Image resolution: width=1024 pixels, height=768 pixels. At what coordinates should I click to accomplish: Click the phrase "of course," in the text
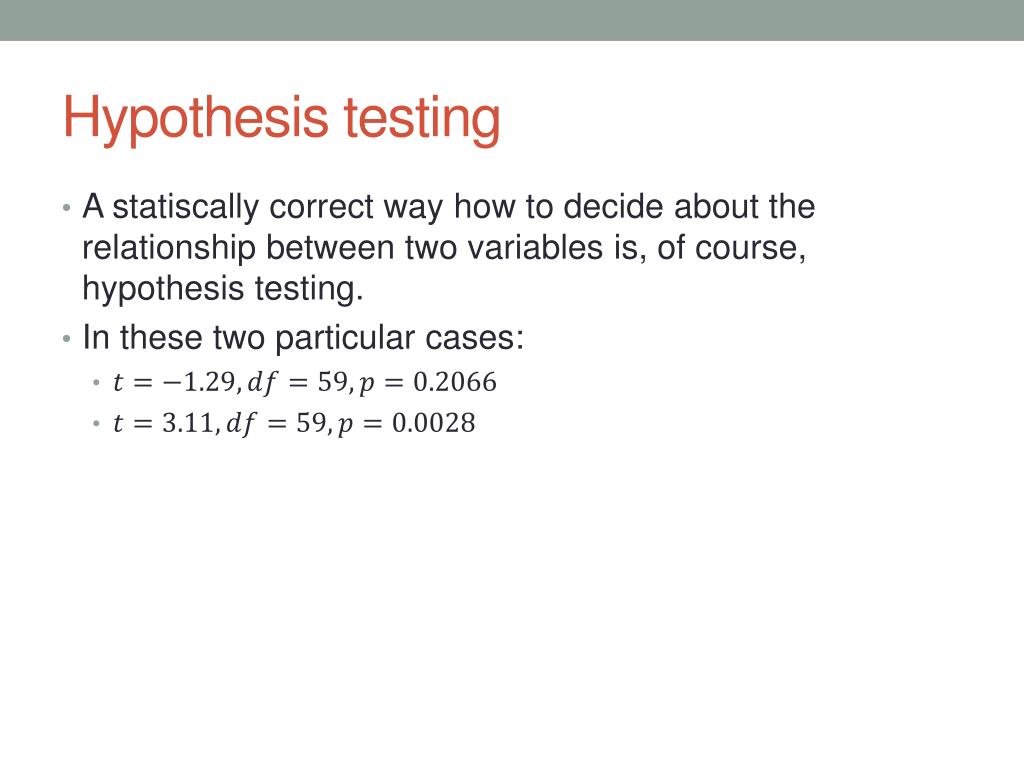click(x=731, y=248)
